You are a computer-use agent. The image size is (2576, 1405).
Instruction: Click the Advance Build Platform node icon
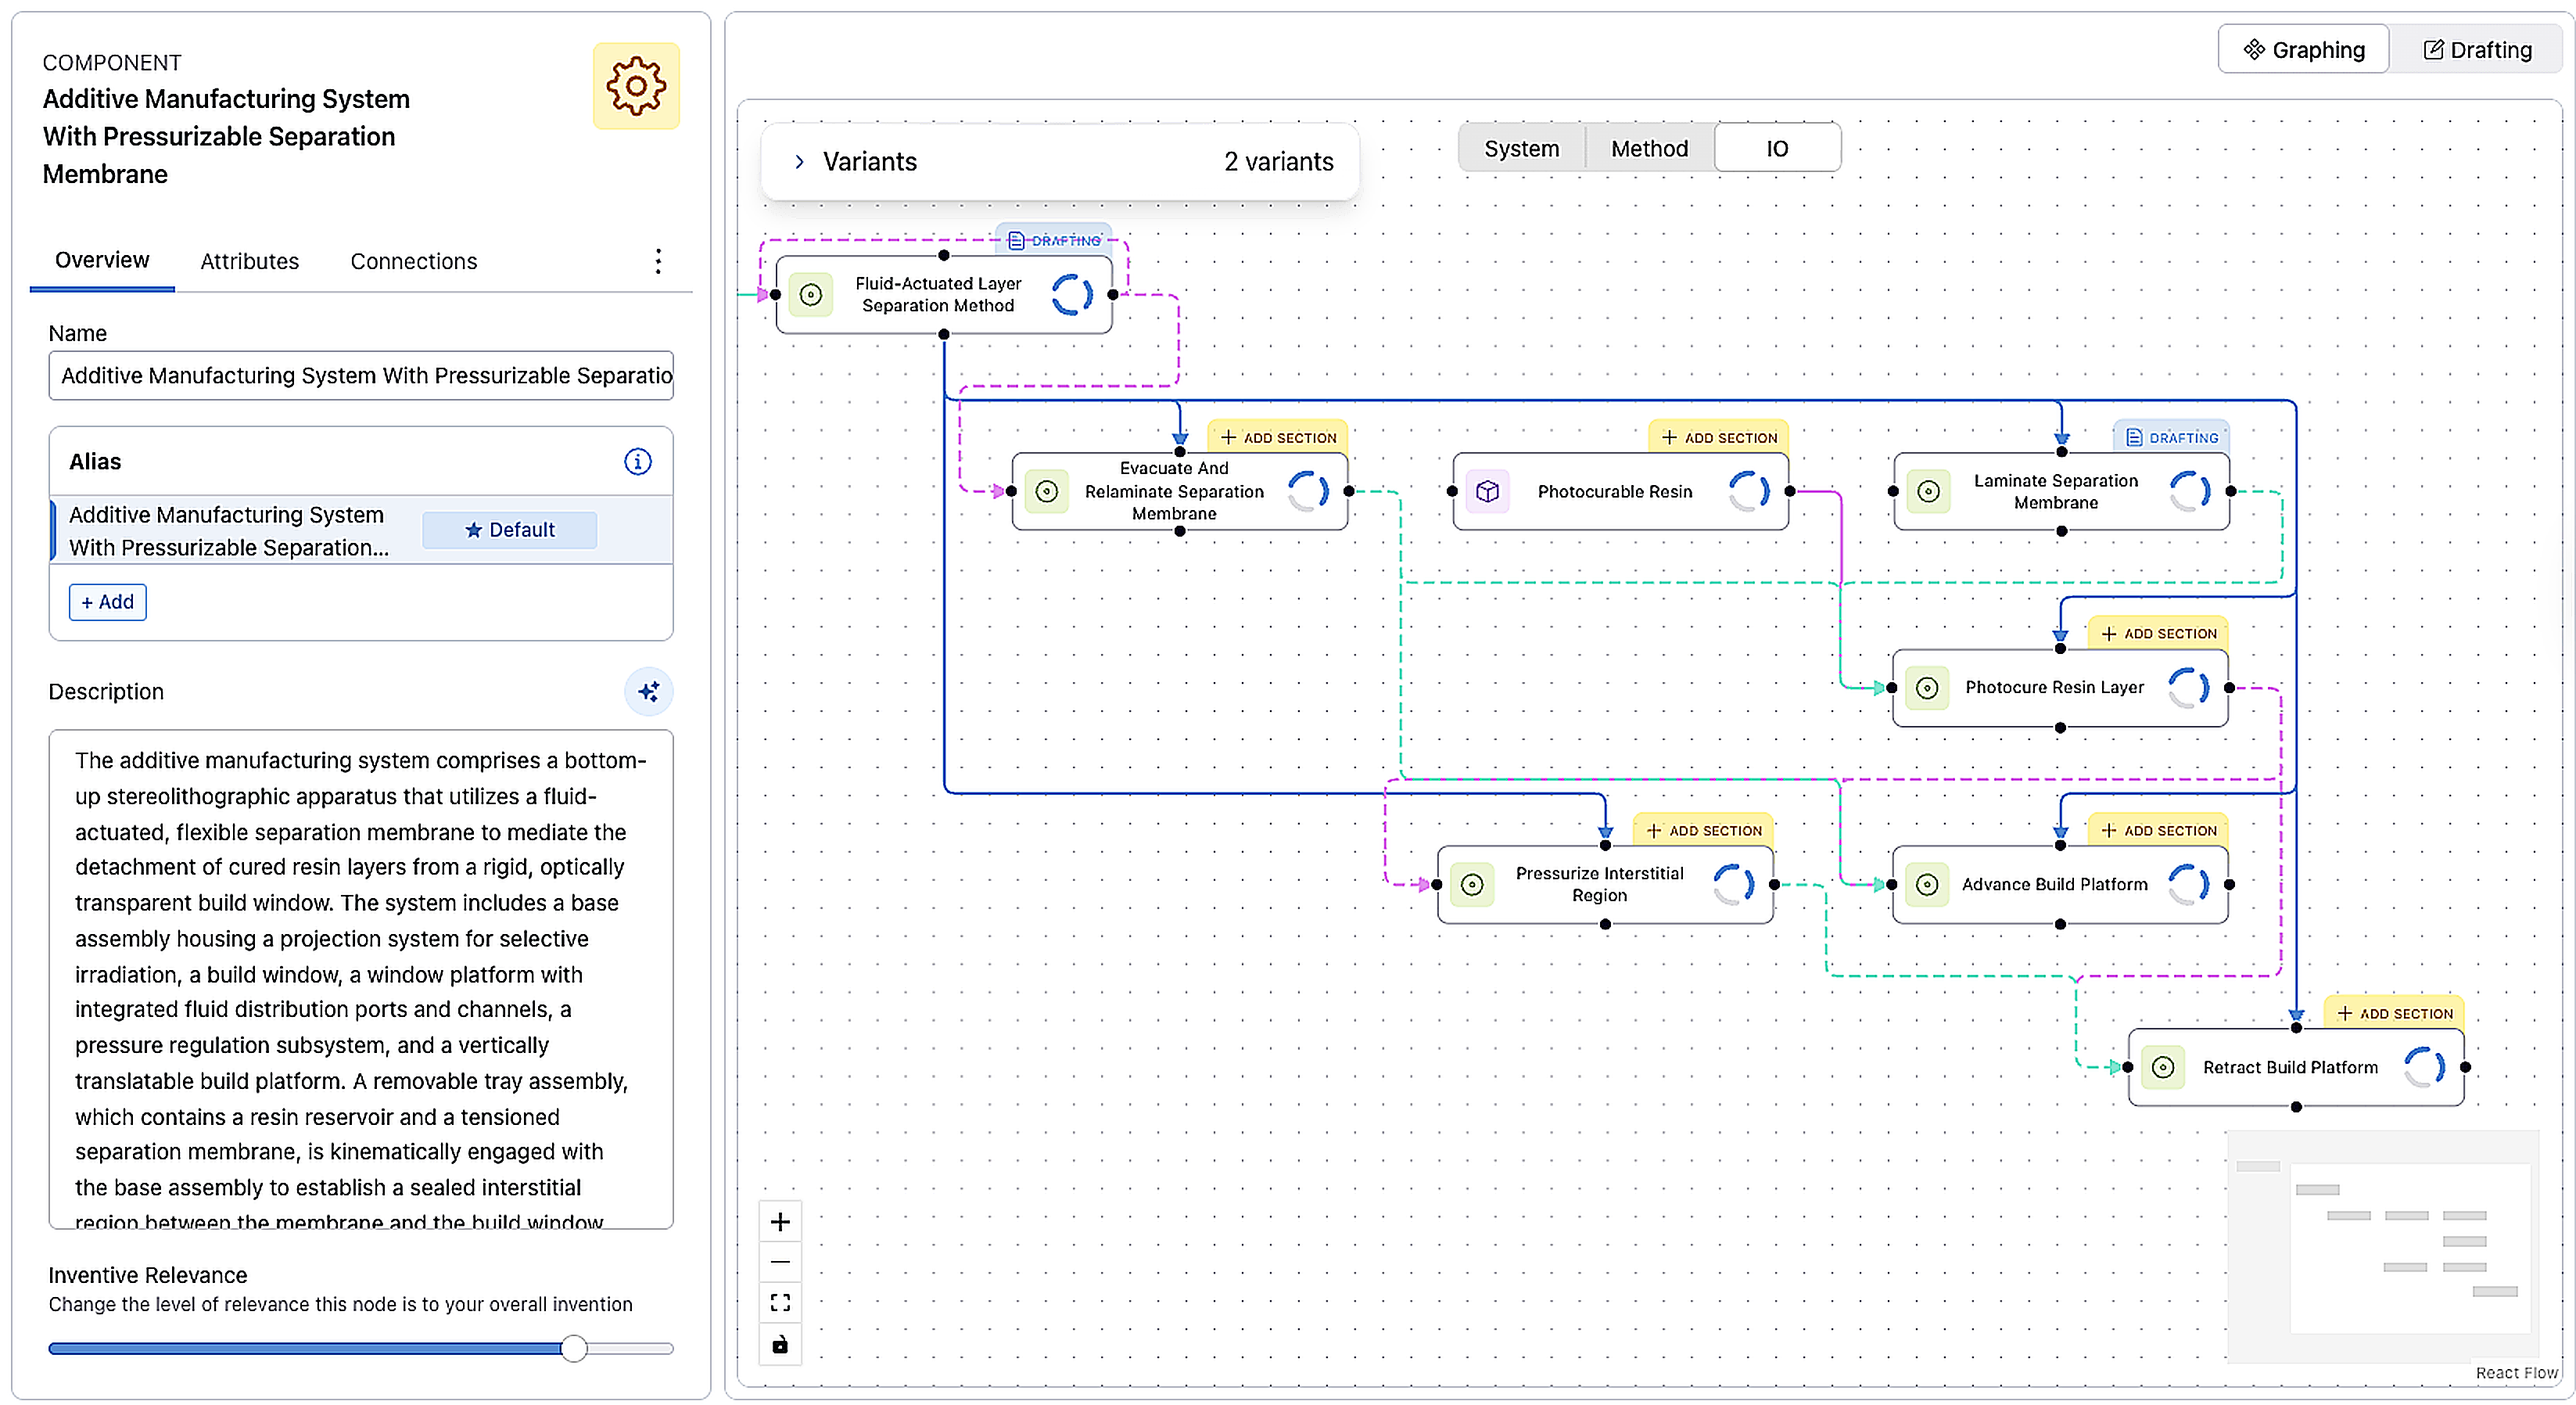[1927, 884]
